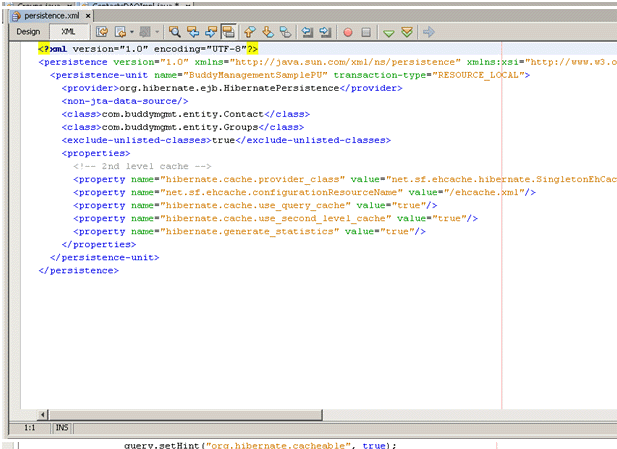The width and height of the screenshot is (617, 449).
Task: Shift line right icon
Action: pos(325,32)
